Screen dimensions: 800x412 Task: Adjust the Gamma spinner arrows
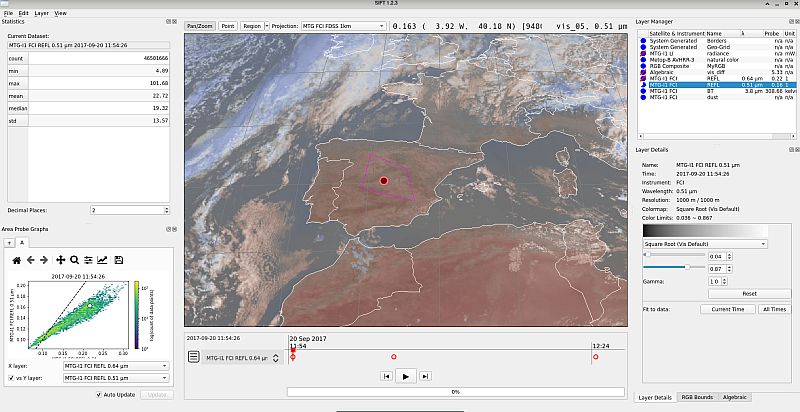pyautogui.click(x=725, y=281)
